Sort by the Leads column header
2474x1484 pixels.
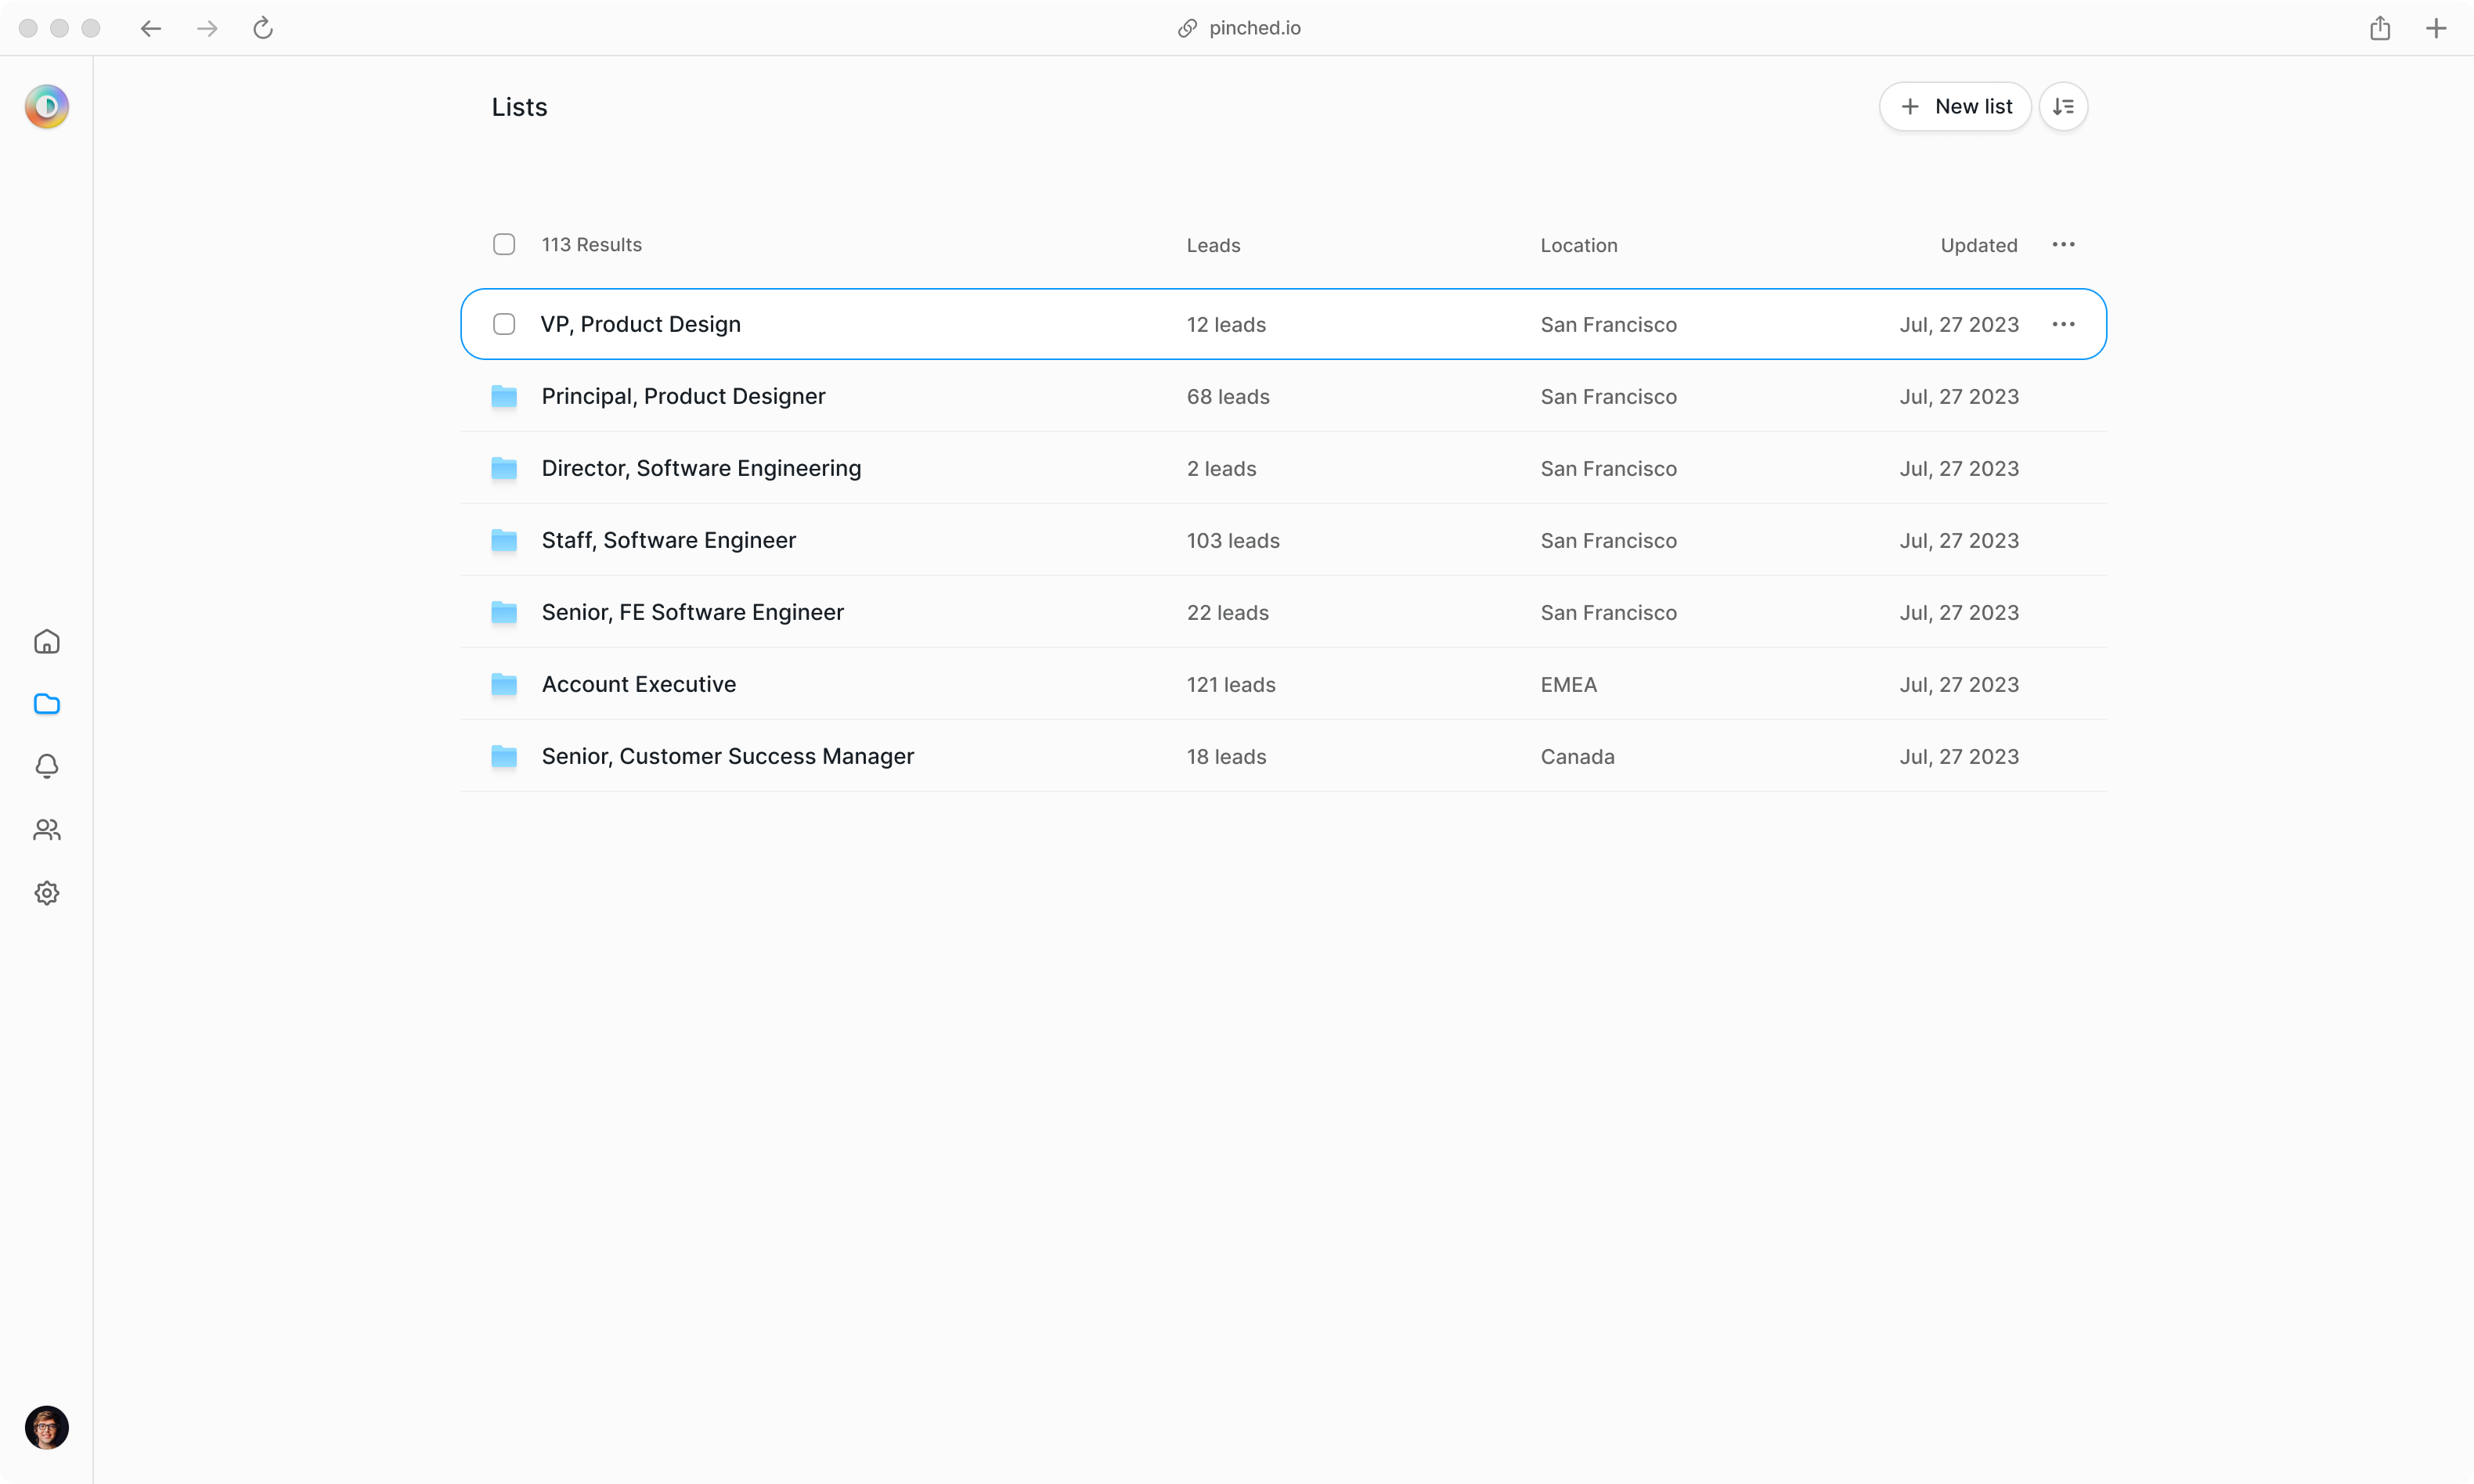click(1213, 245)
